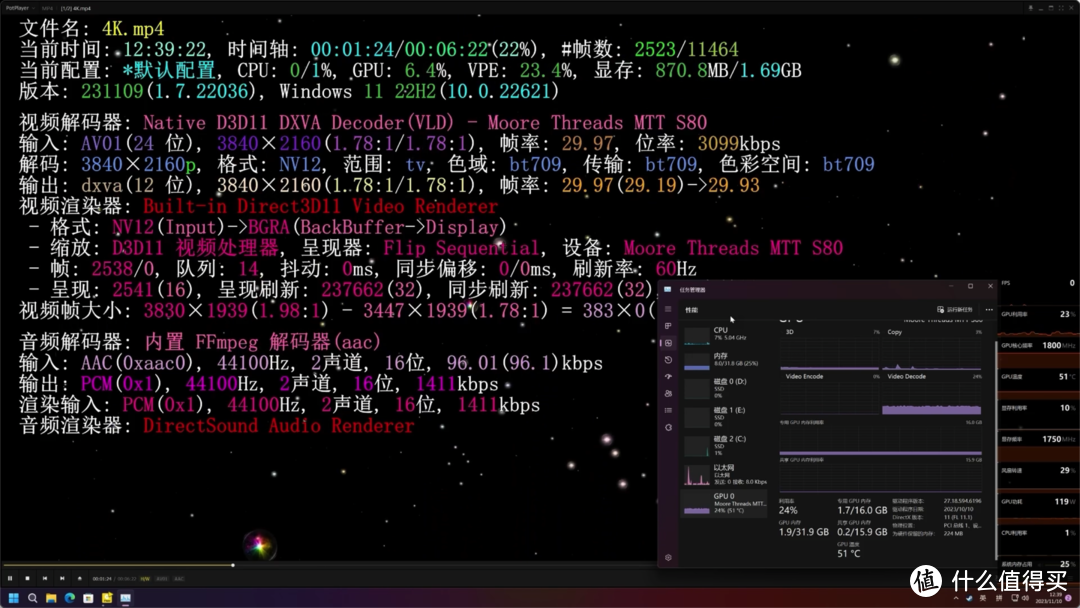Select 磁盘 1 (E:) in the performance list
This screenshot has width=1080, height=608.
pos(725,417)
